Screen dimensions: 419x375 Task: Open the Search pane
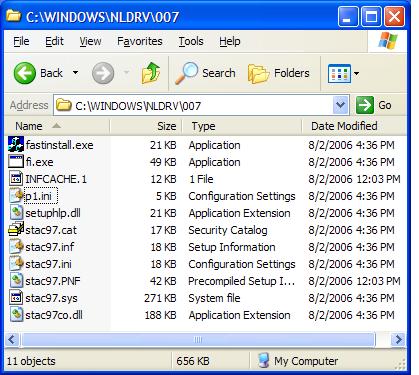(205, 73)
